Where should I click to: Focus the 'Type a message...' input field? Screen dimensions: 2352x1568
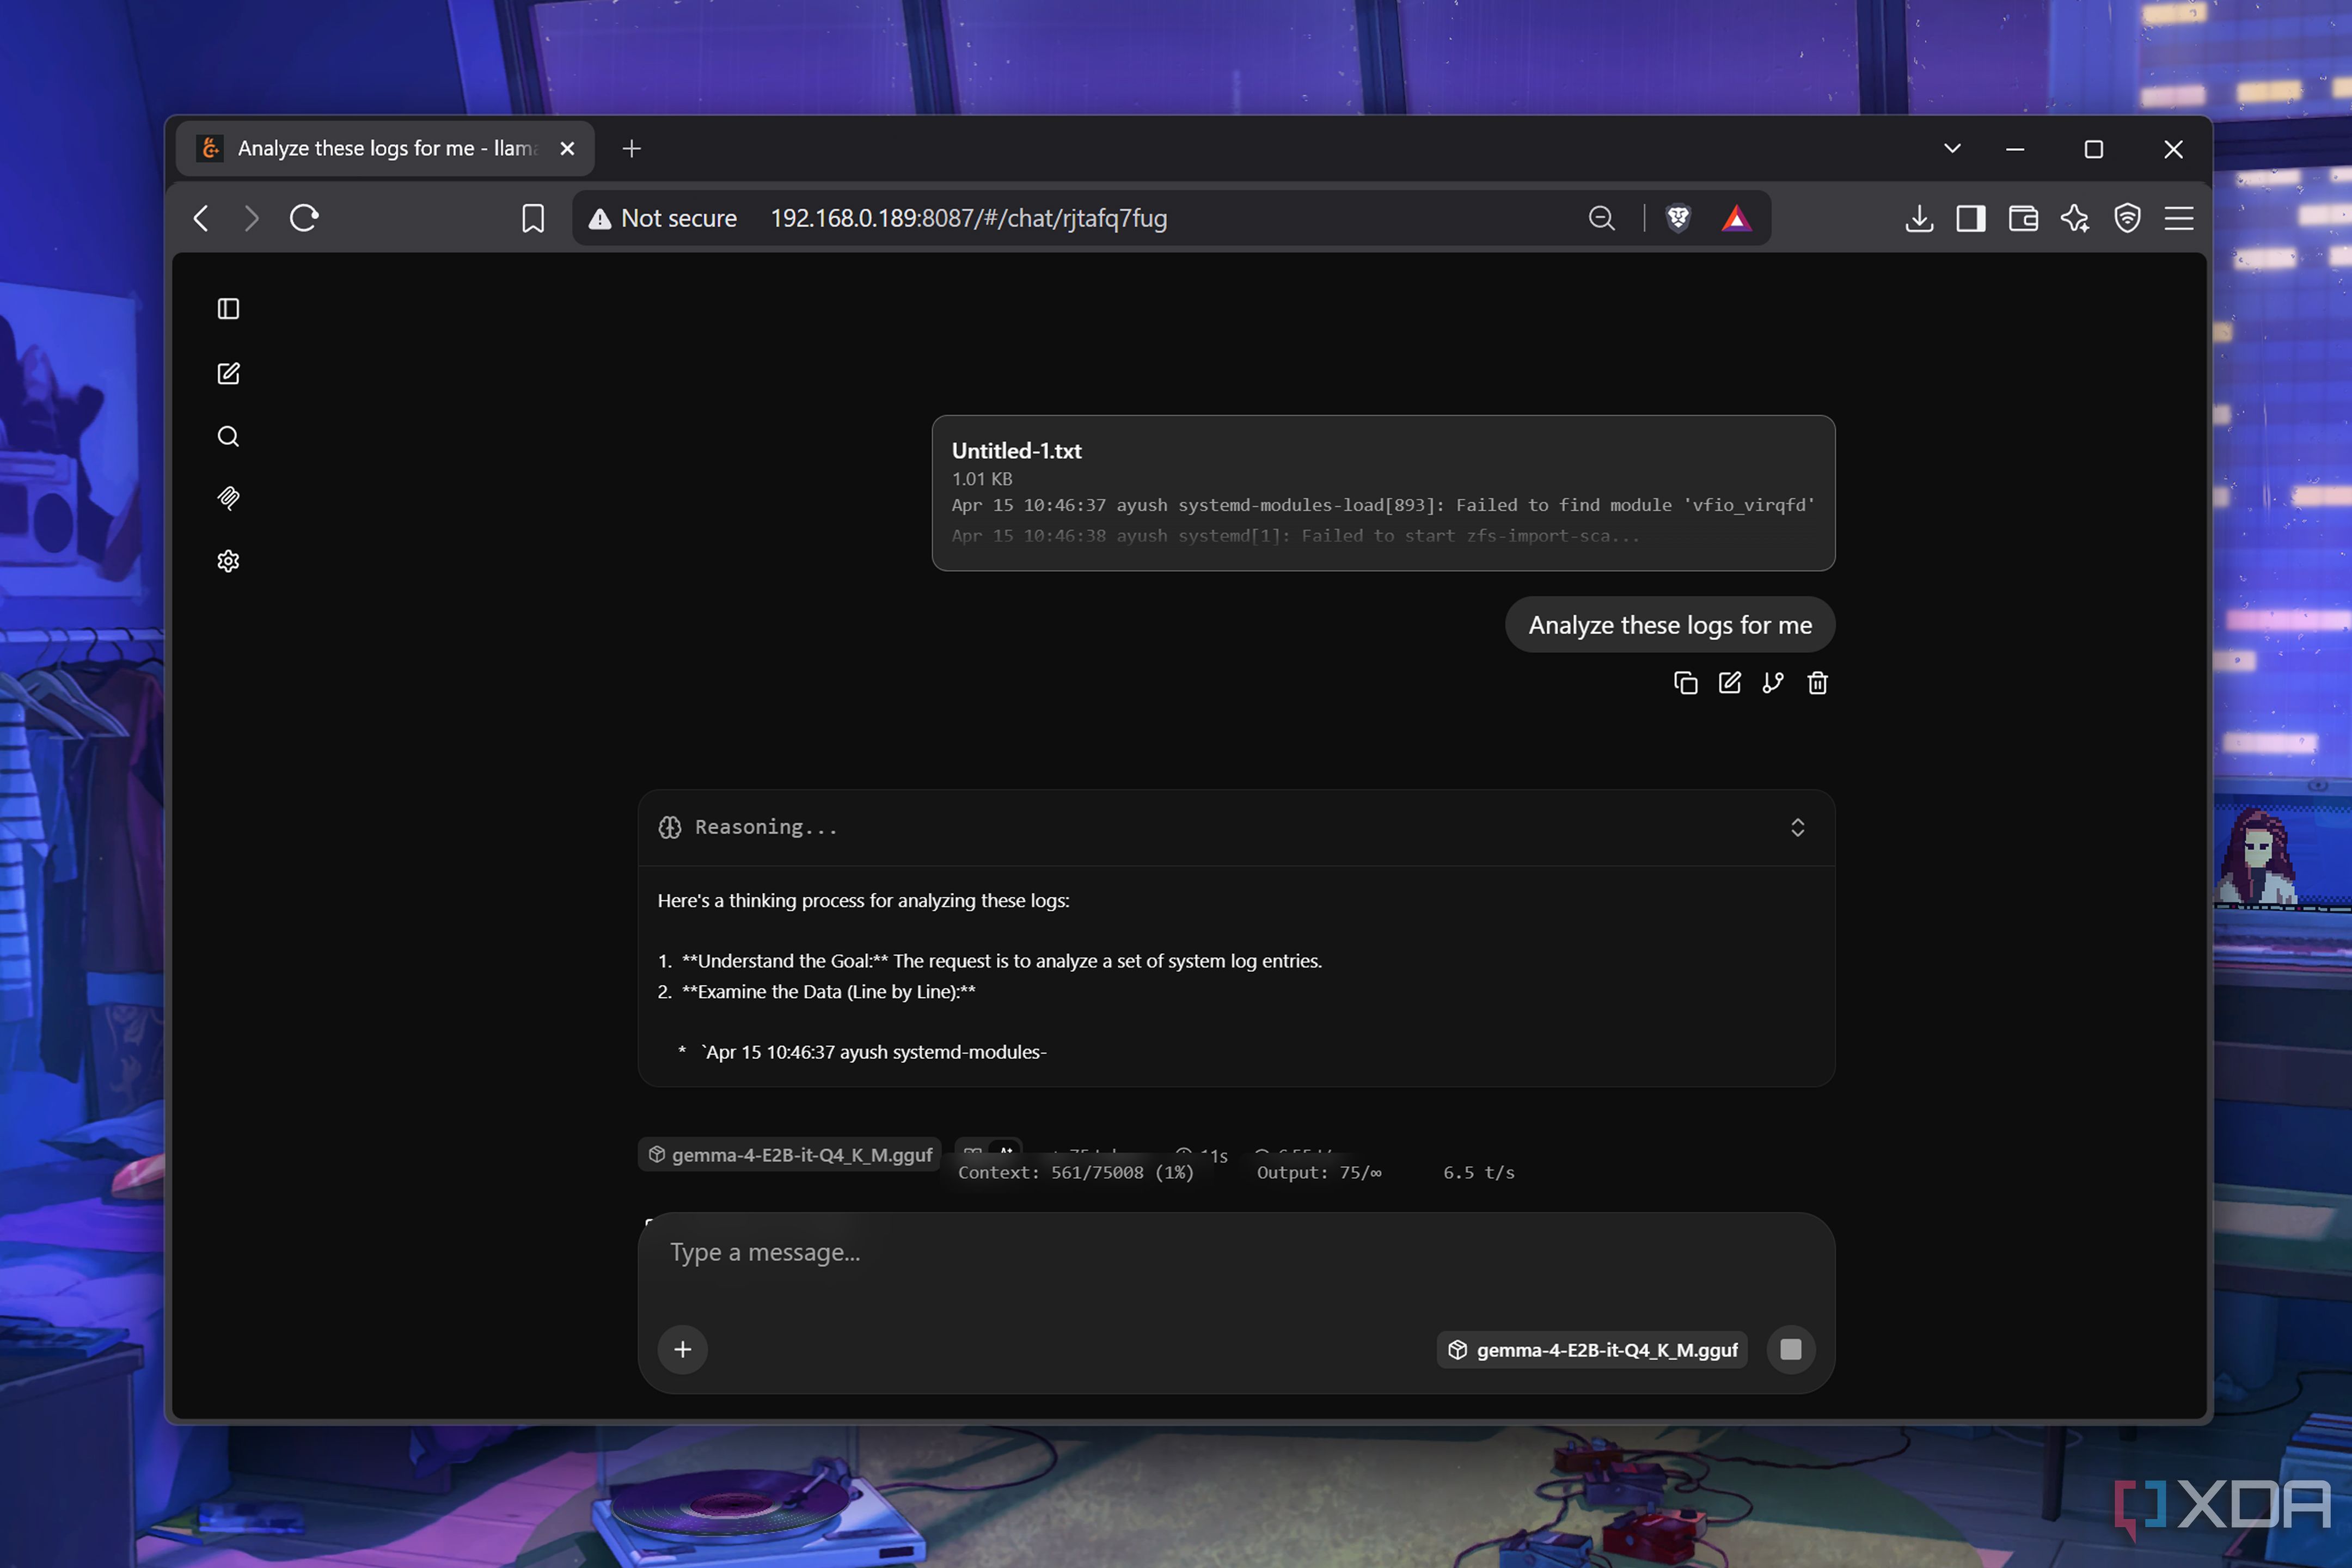pos(1235,1253)
